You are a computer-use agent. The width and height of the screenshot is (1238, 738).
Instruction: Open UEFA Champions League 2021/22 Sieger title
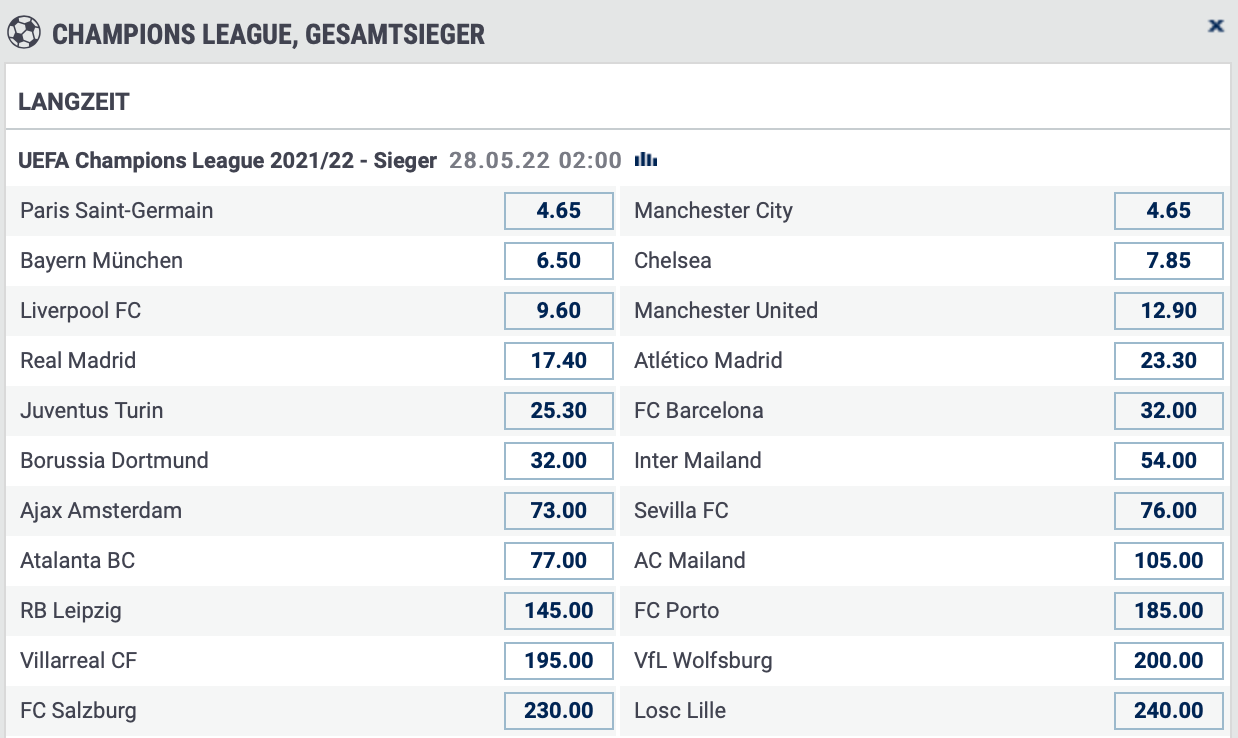[x=228, y=160]
